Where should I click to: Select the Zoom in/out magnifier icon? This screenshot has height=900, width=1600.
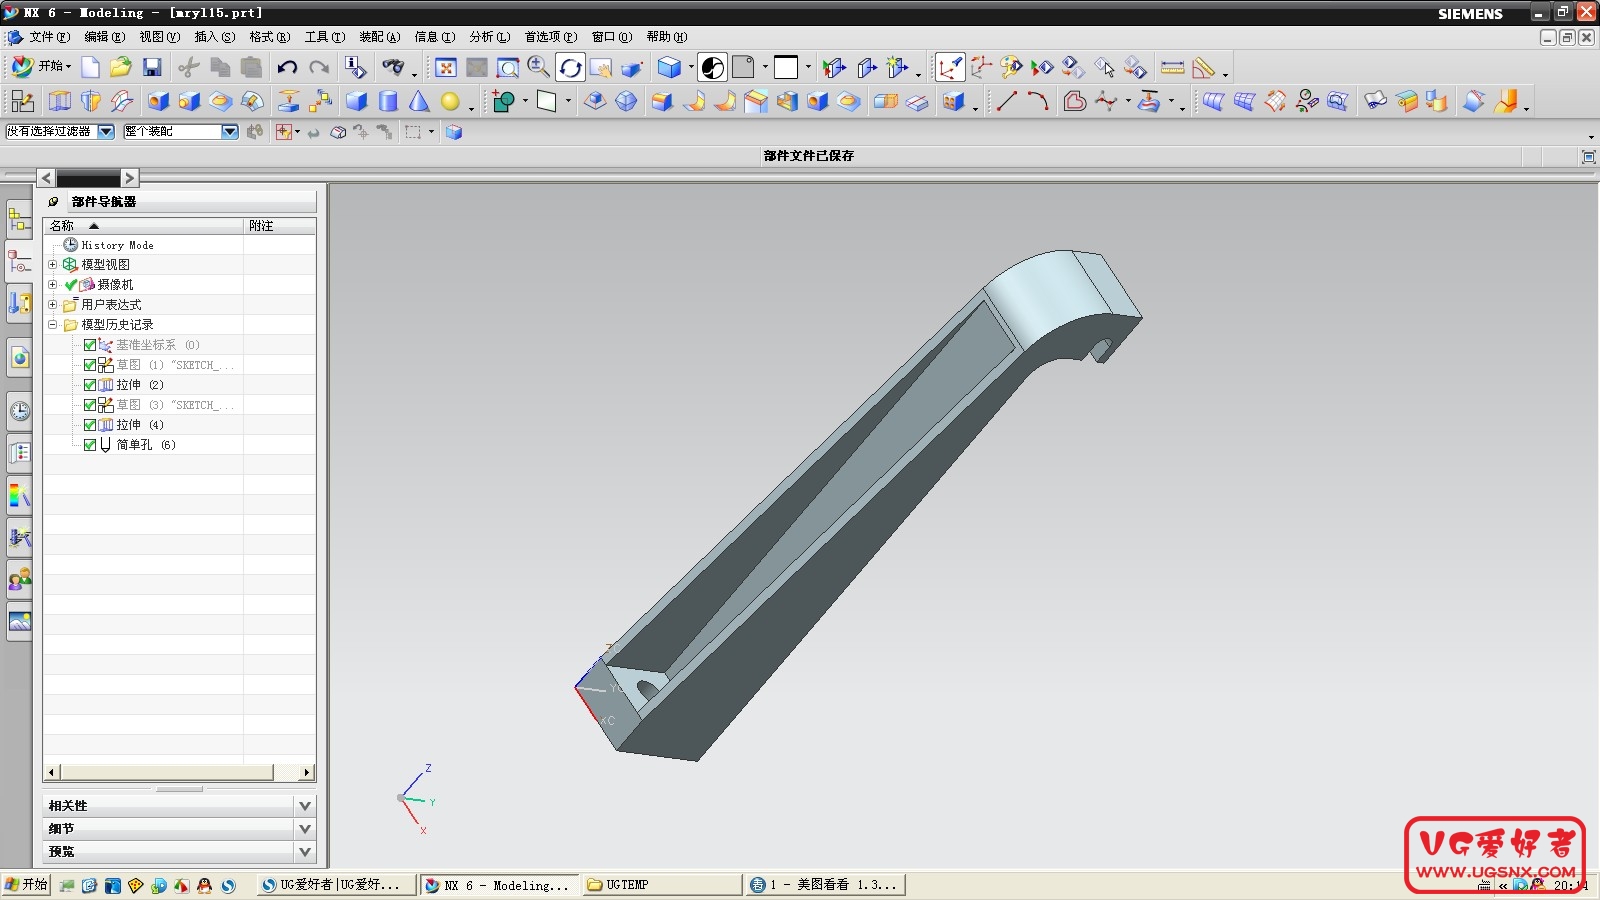click(x=538, y=67)
